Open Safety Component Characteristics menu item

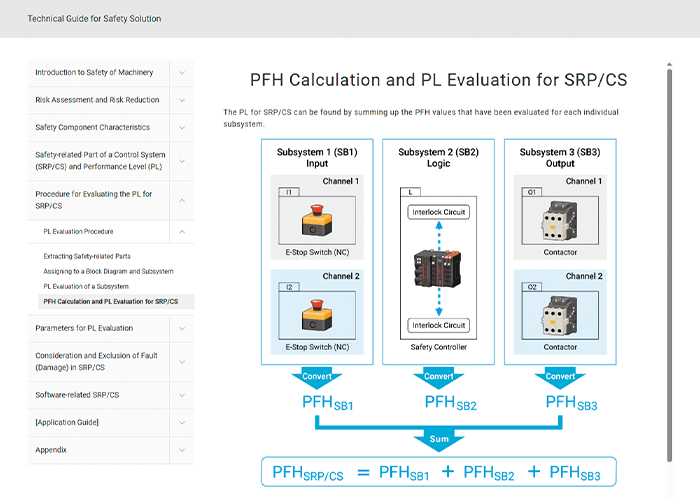pyautogui.click(x=92, y=127)
